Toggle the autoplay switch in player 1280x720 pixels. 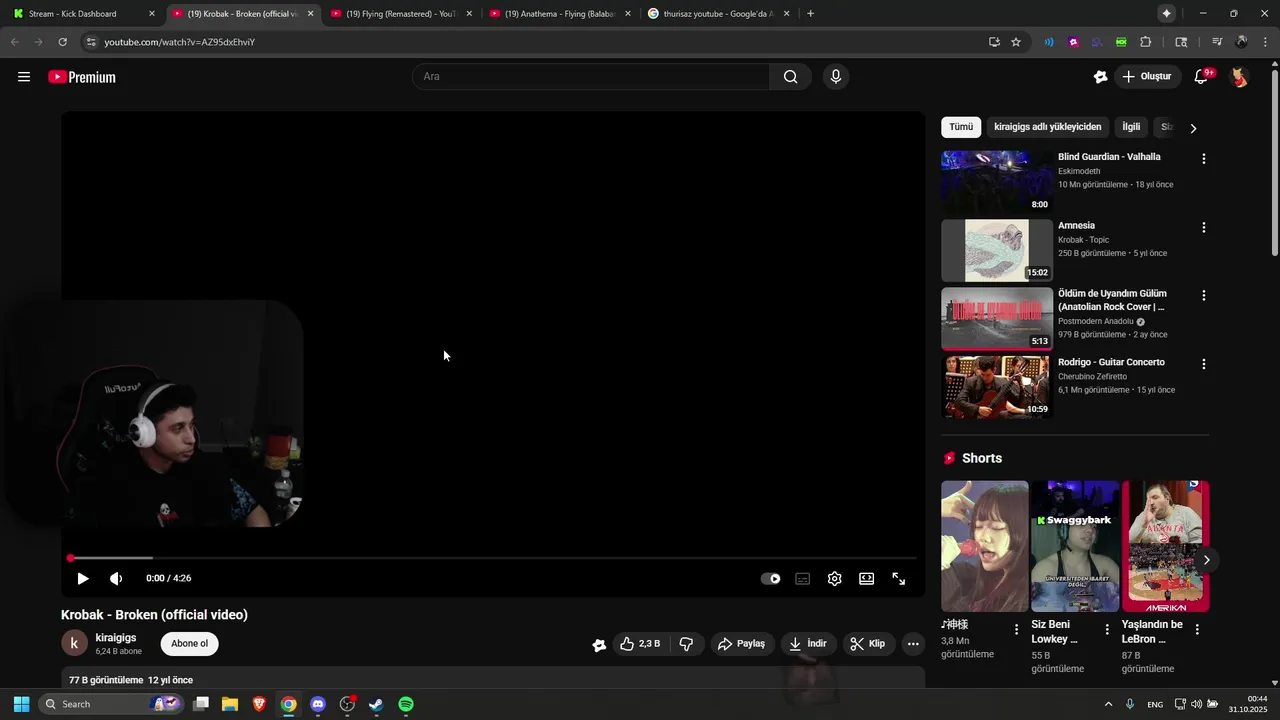770,578
